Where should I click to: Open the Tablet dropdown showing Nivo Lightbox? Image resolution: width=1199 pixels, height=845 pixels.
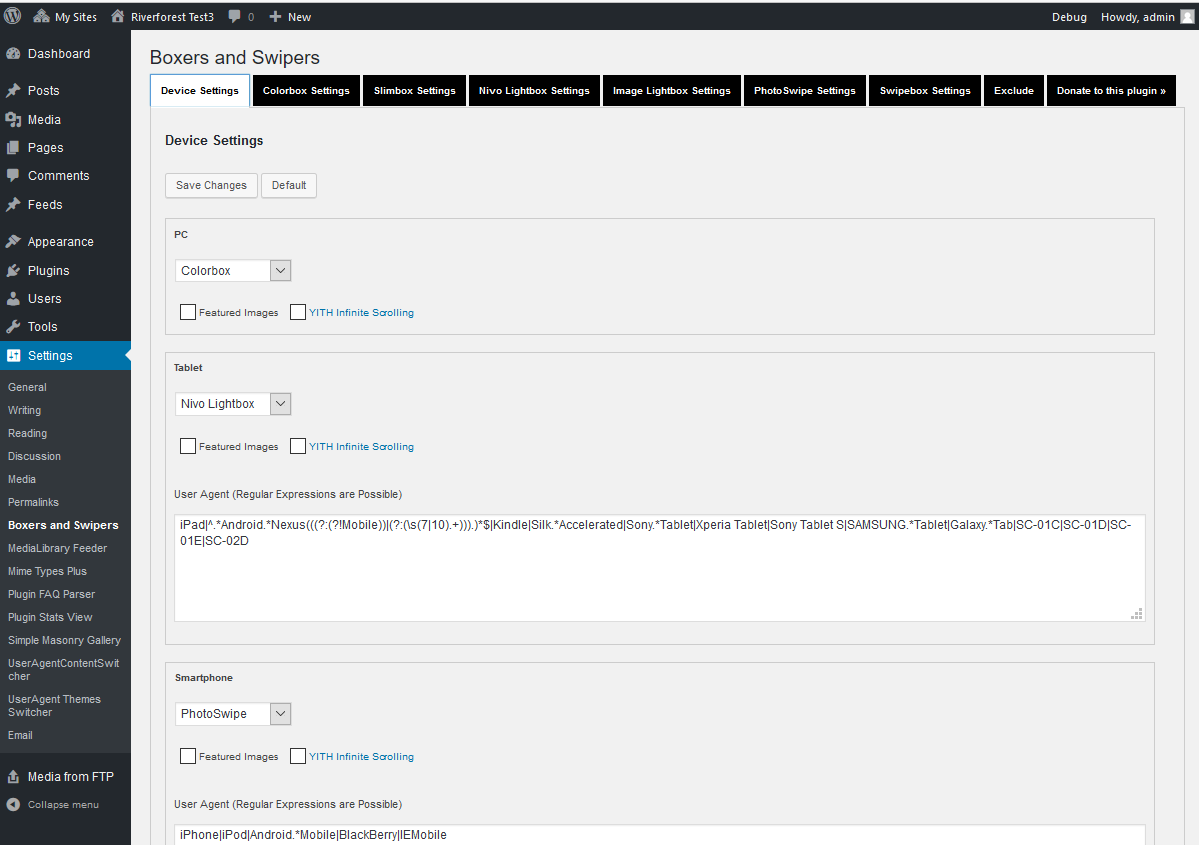pos(233,404)
